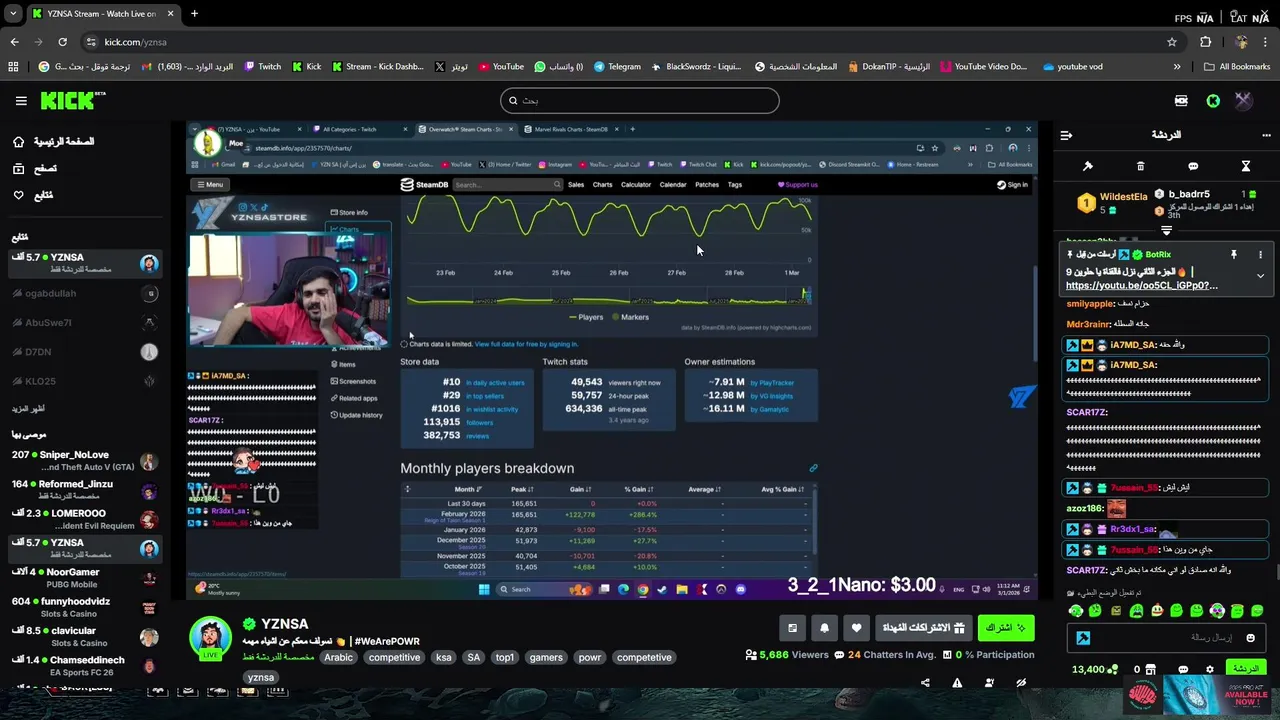
Task: Click the gavel moderation icon in chat toolbar
Action: pos(1088,166)
